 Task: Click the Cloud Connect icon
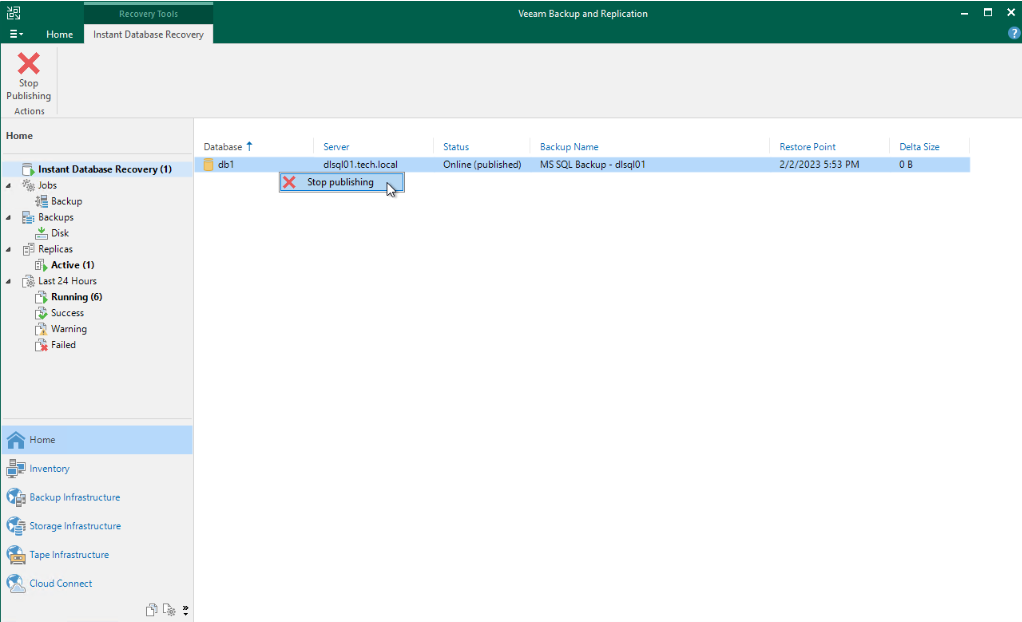coord(15,584)
